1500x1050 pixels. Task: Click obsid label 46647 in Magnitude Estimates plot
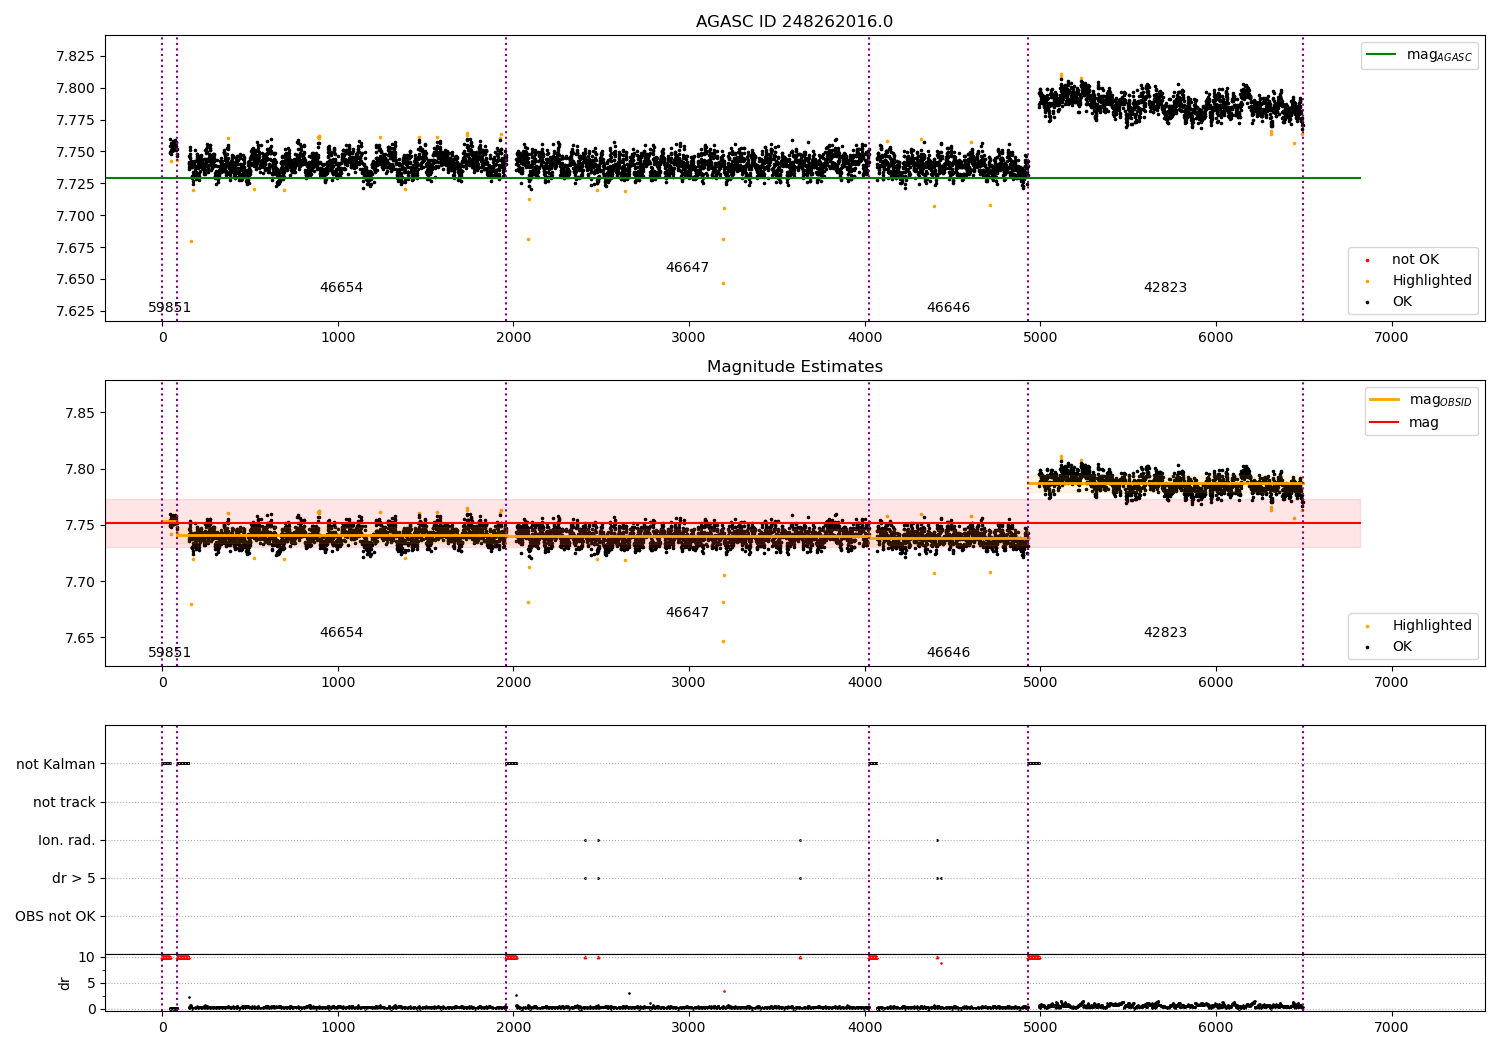[x=687, y=613]
